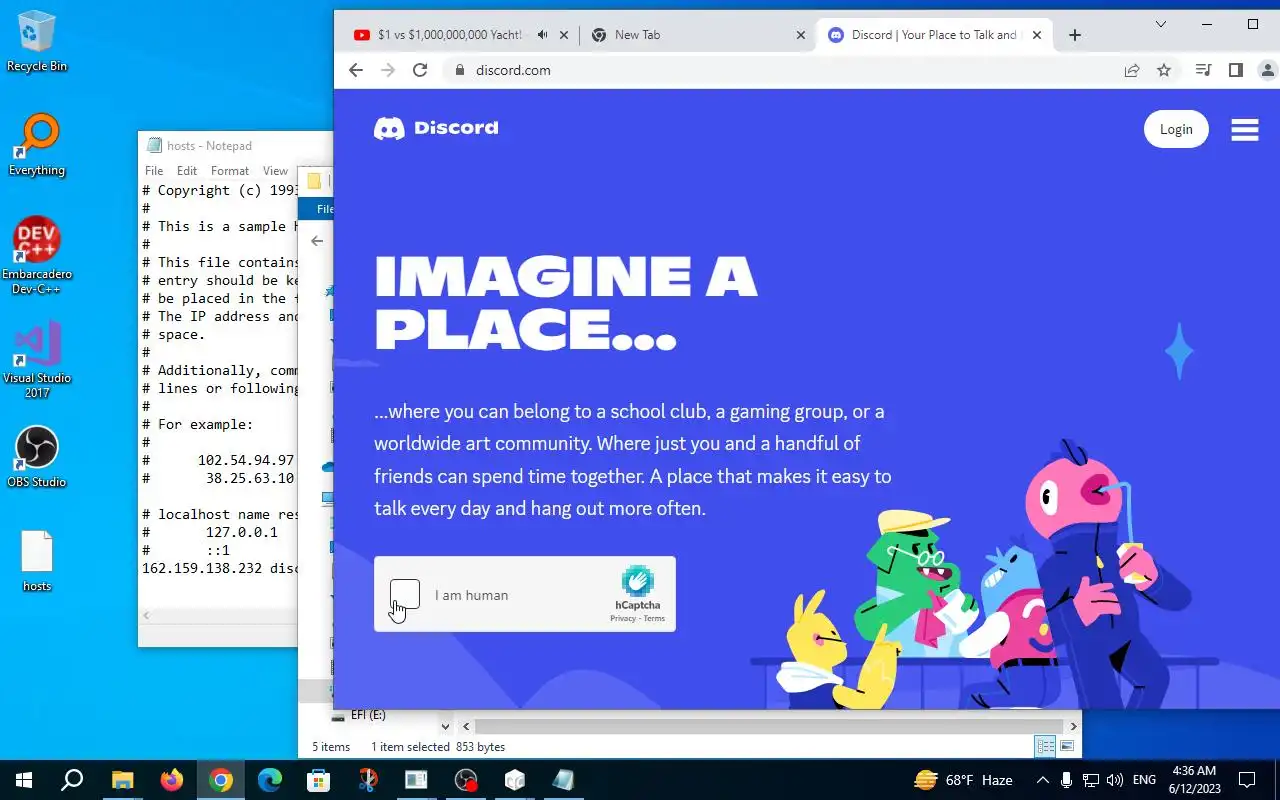The width and height of the screenshot is (1280, 800).
Task: Open the taskbar clock 4:36 AM
Action: coord(1193,780)
